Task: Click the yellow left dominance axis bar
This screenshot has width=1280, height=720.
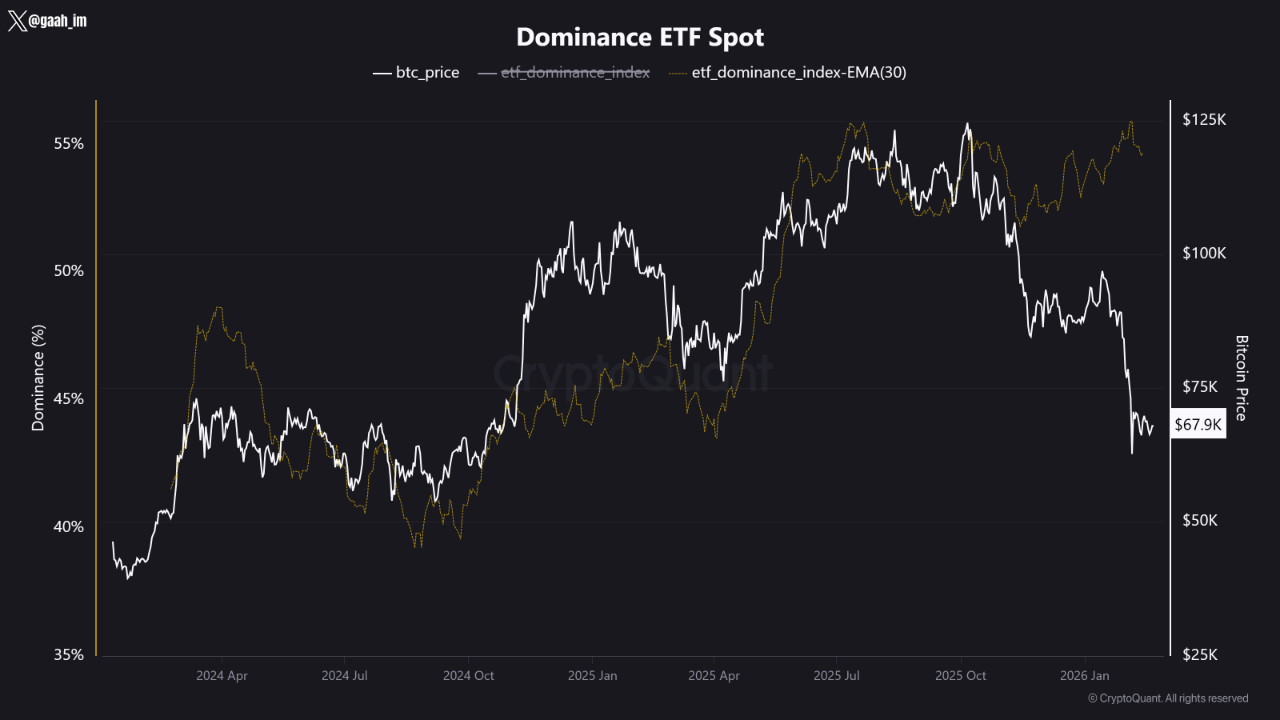Action: 96,378
